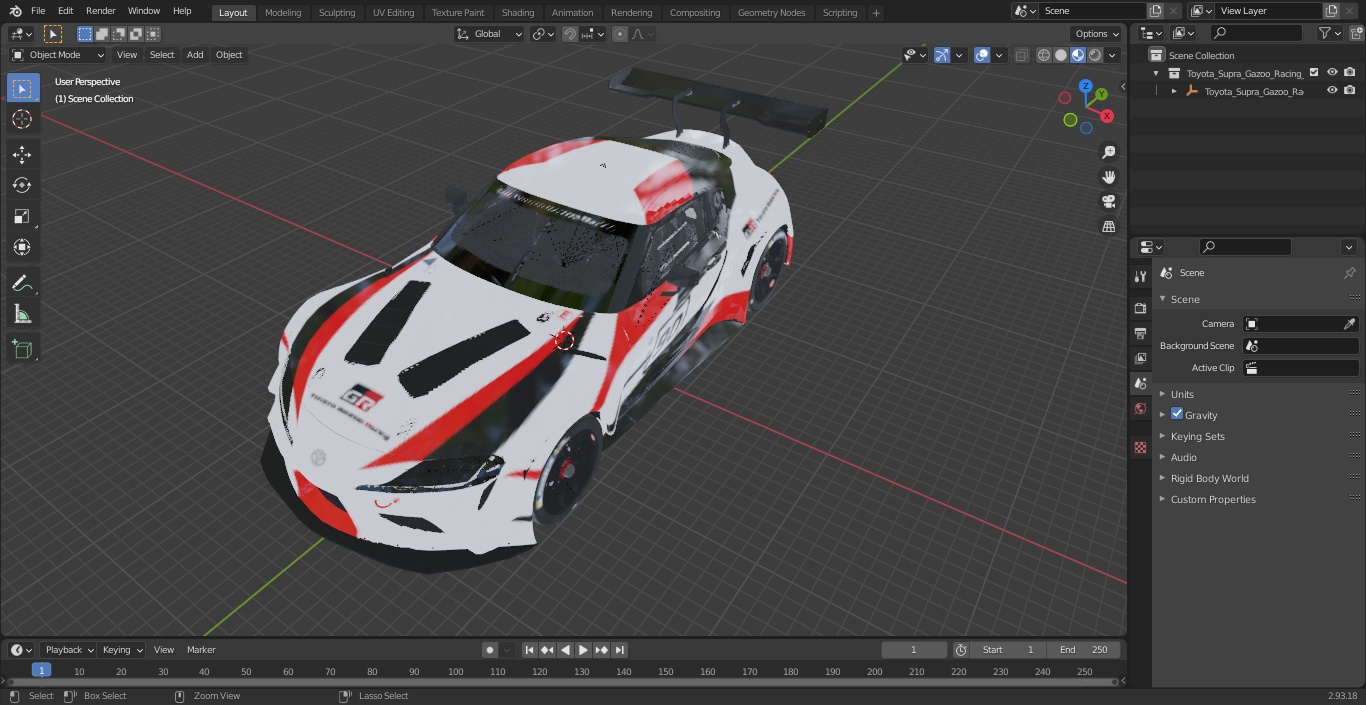Expand Toyota_Supra_Gazoo_Ra object tree
The width and height of the screenshot is (1366, 705).
click(x=1174, y=91)
